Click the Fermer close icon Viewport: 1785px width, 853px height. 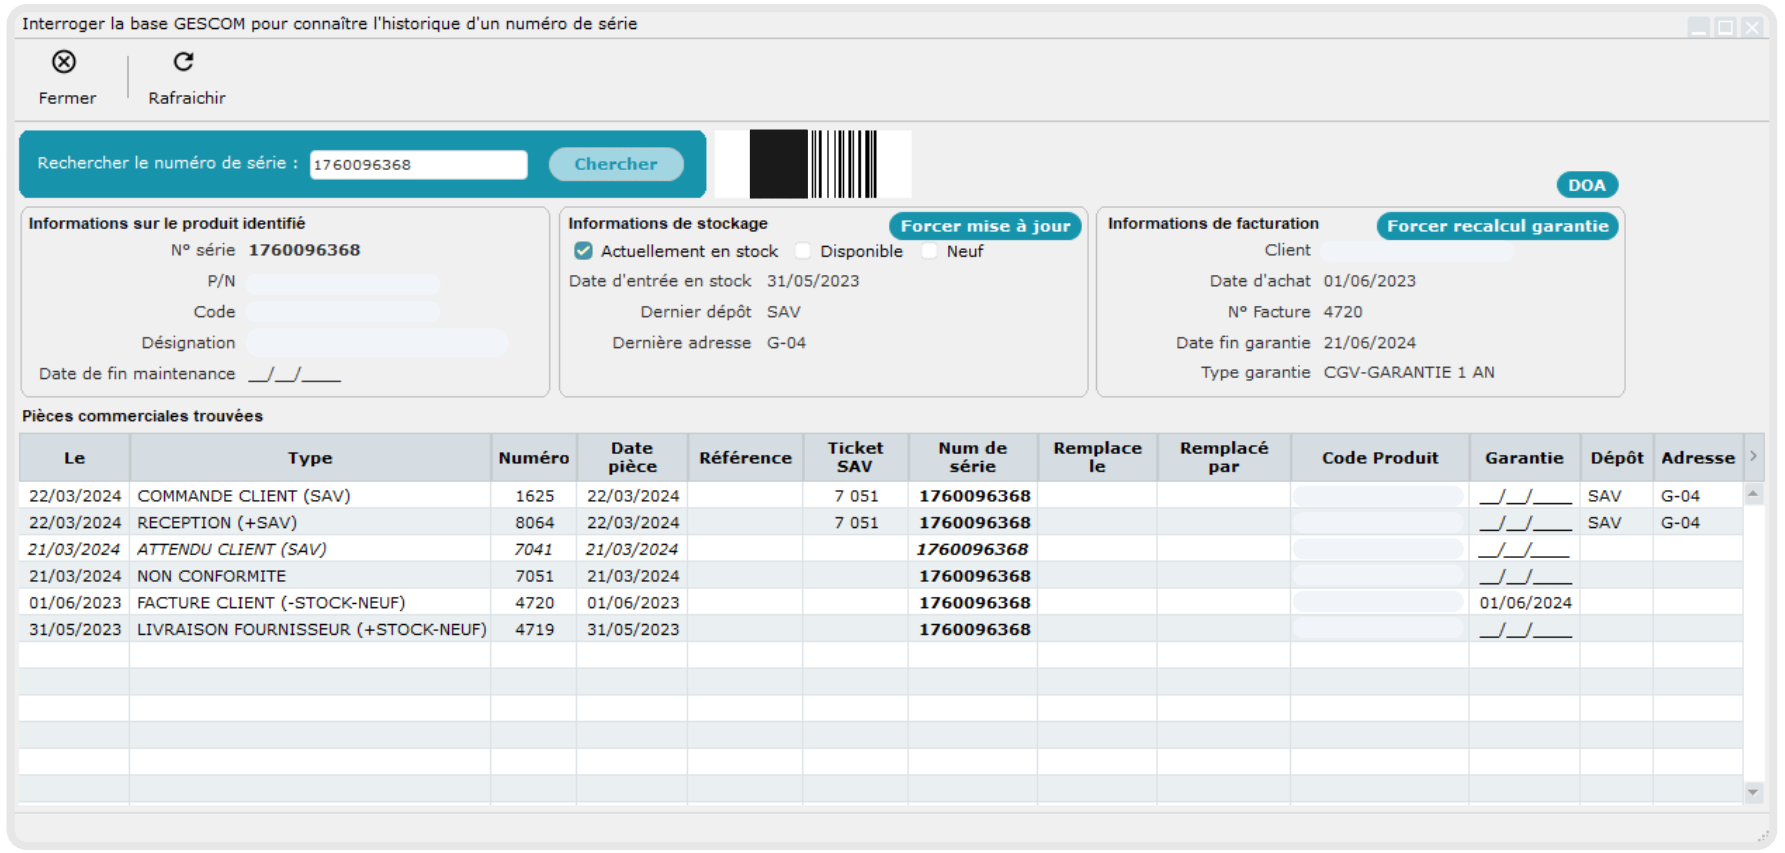(x=64, y=62)
